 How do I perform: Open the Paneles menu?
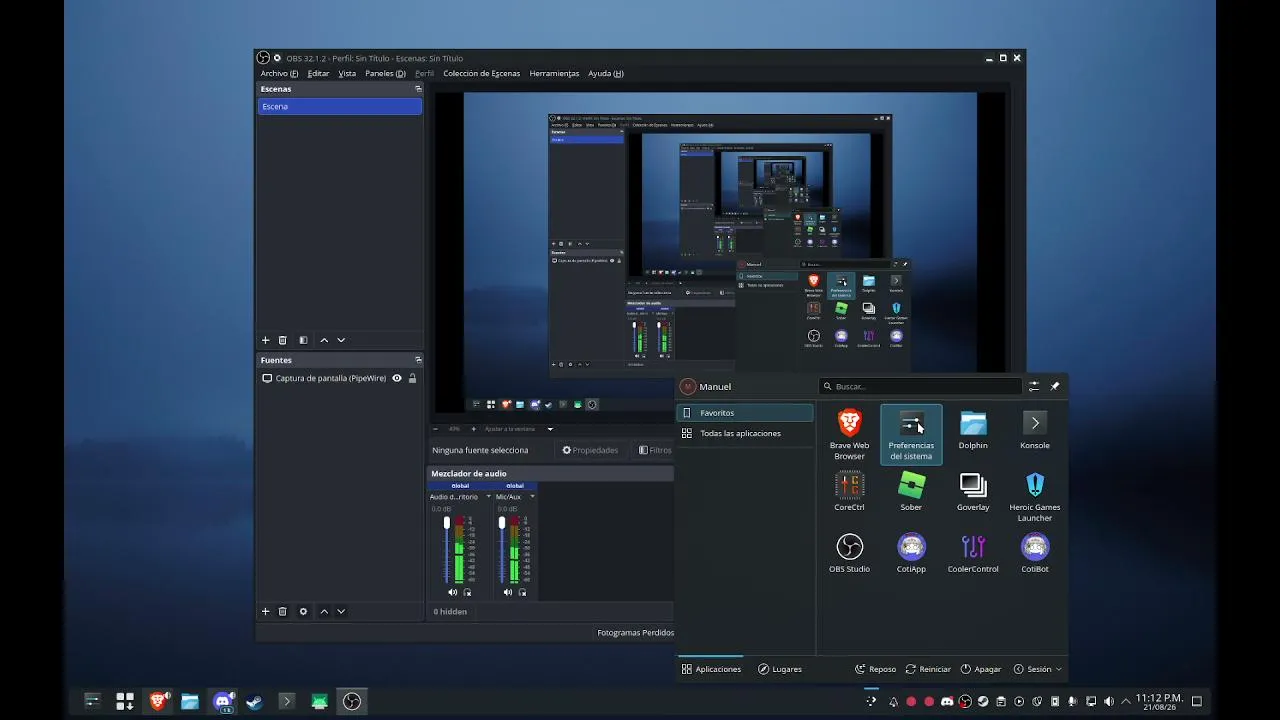(x=385, y=73)
